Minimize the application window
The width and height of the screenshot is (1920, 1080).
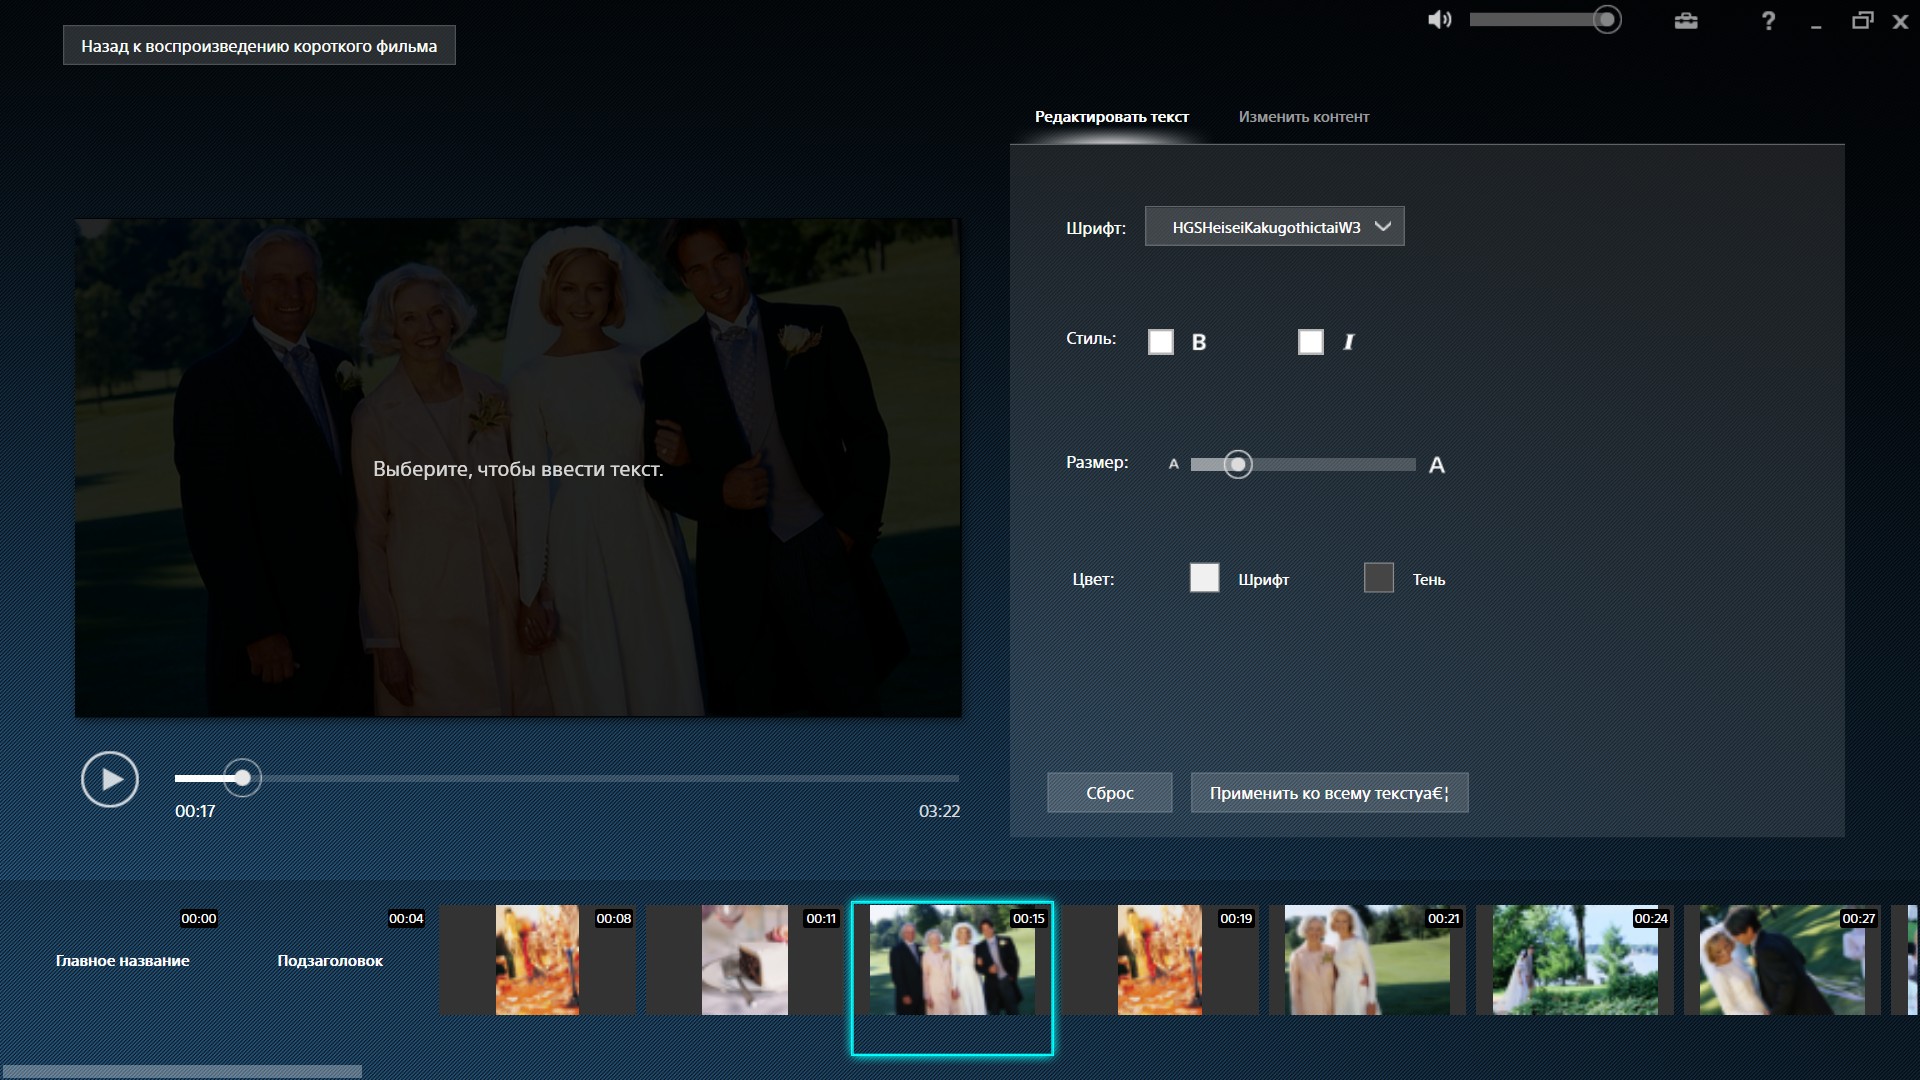pos(1816,24)
